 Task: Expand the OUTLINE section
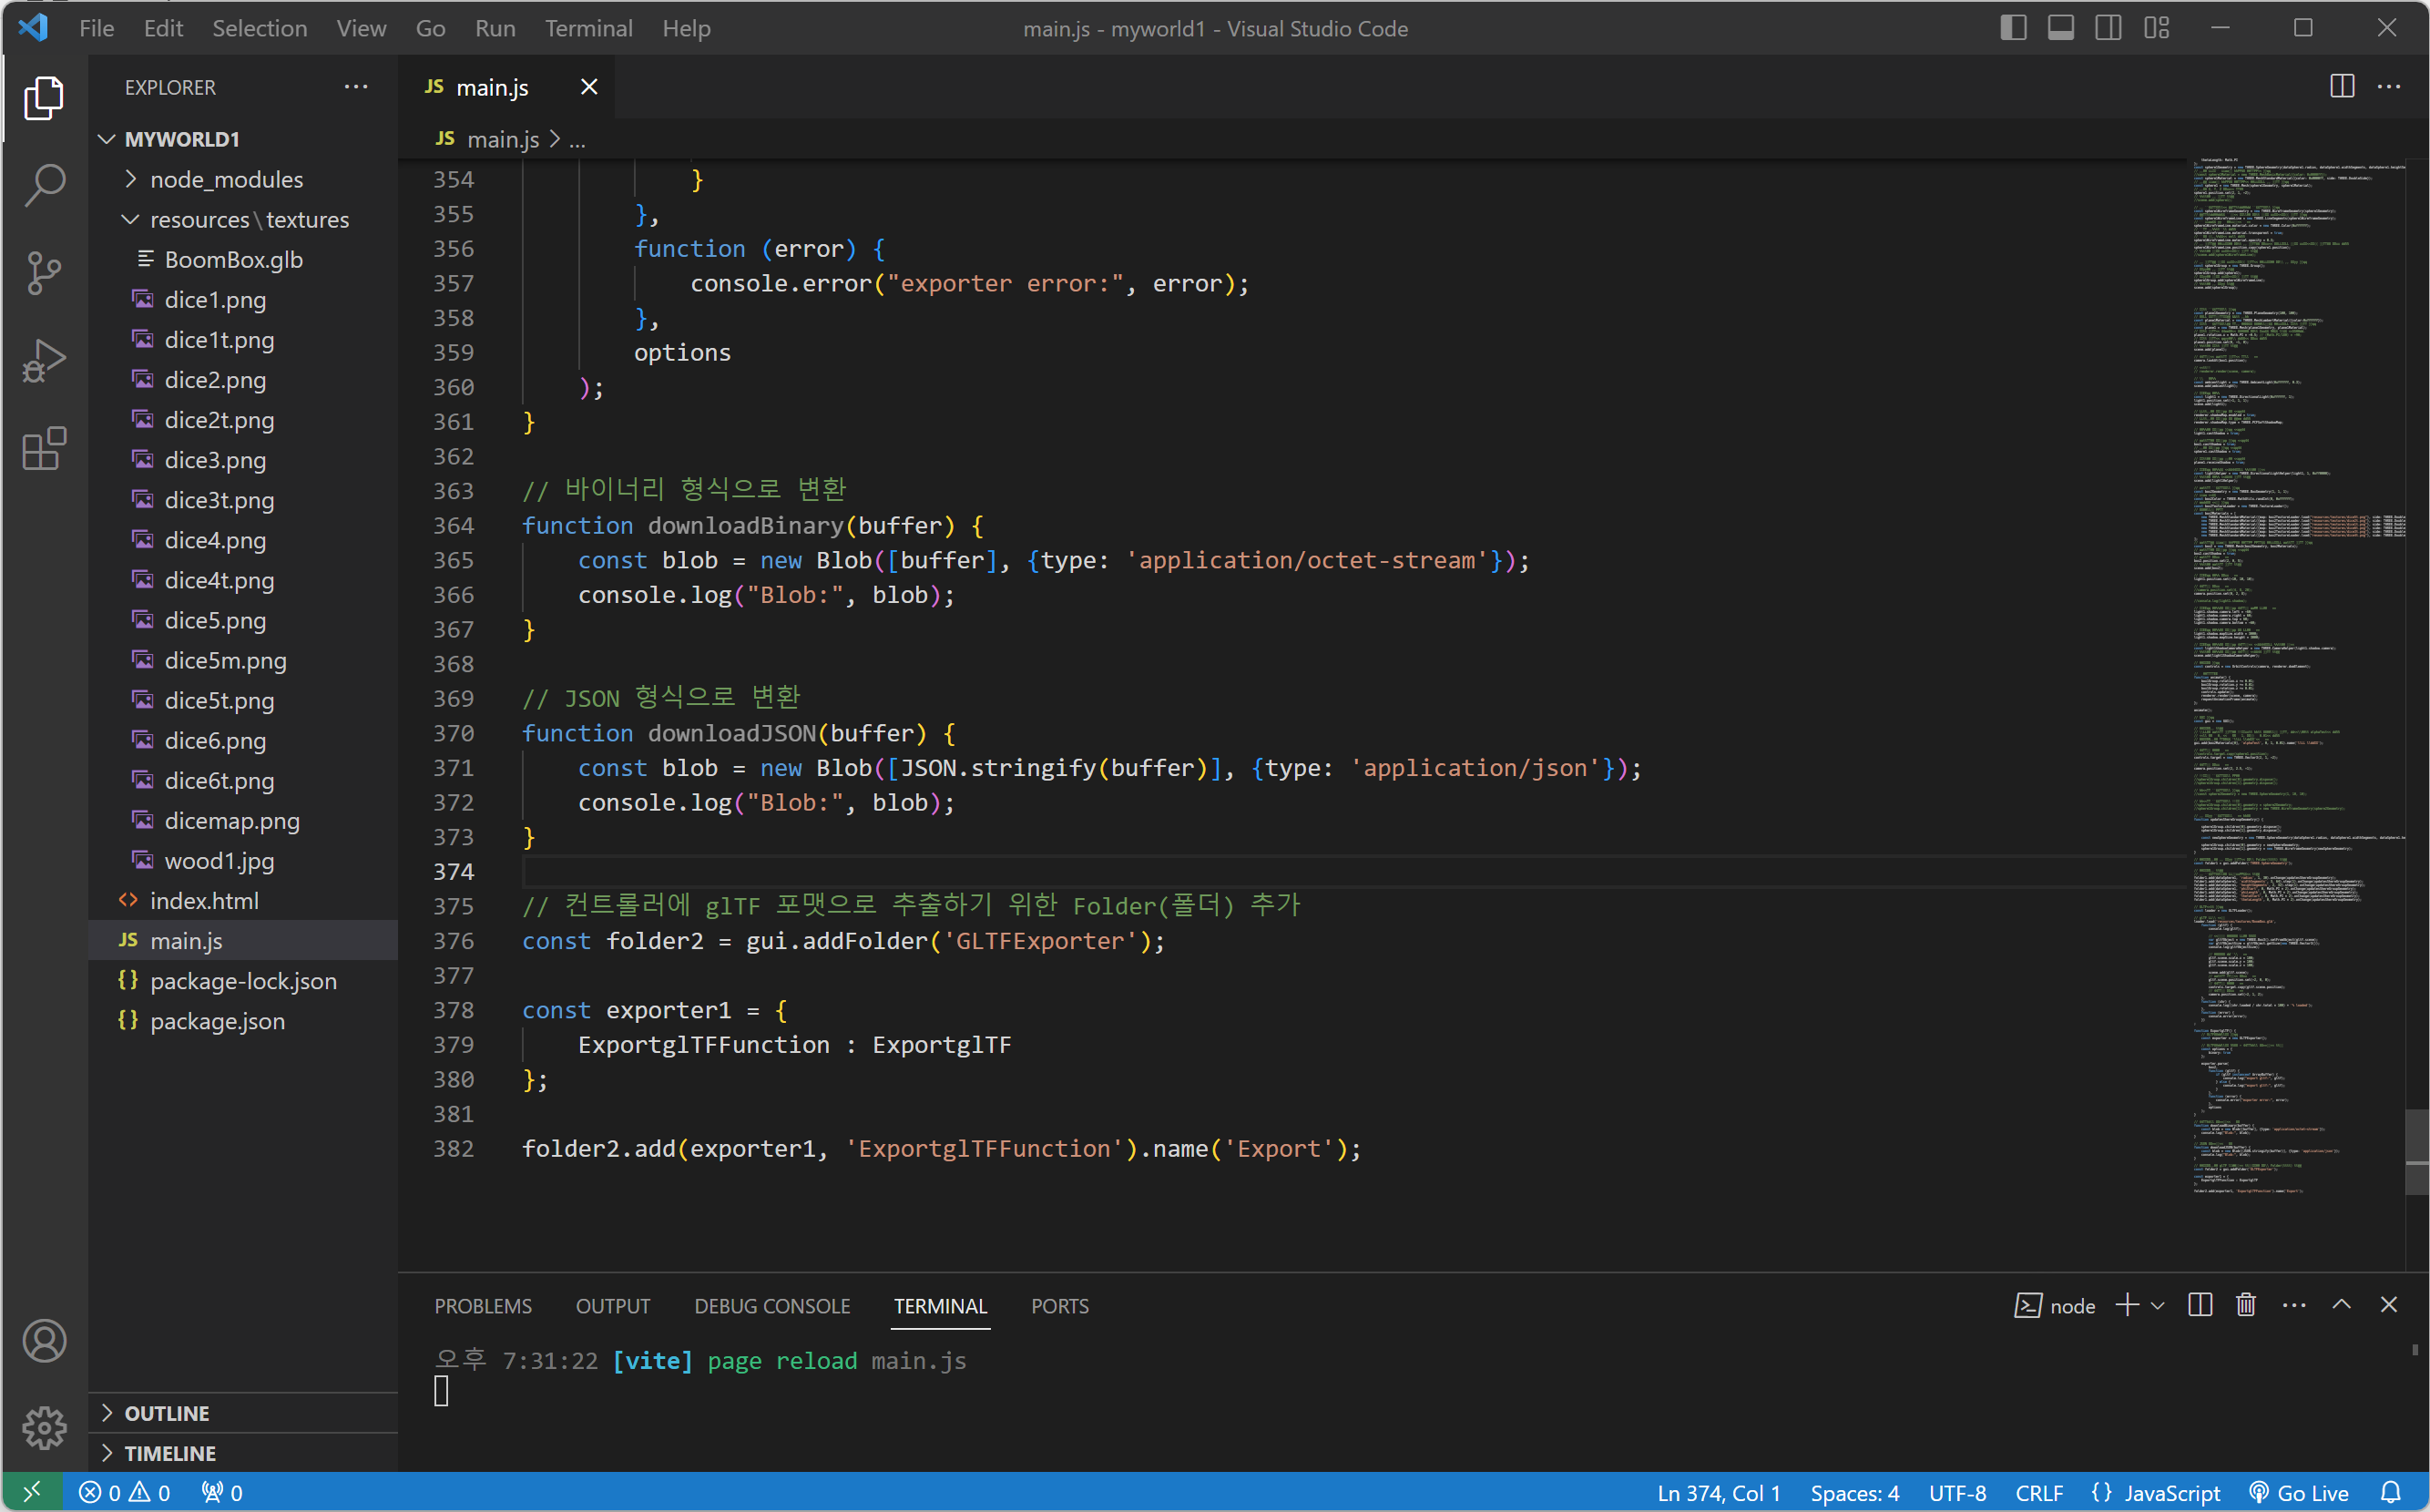coord(167,1413)
